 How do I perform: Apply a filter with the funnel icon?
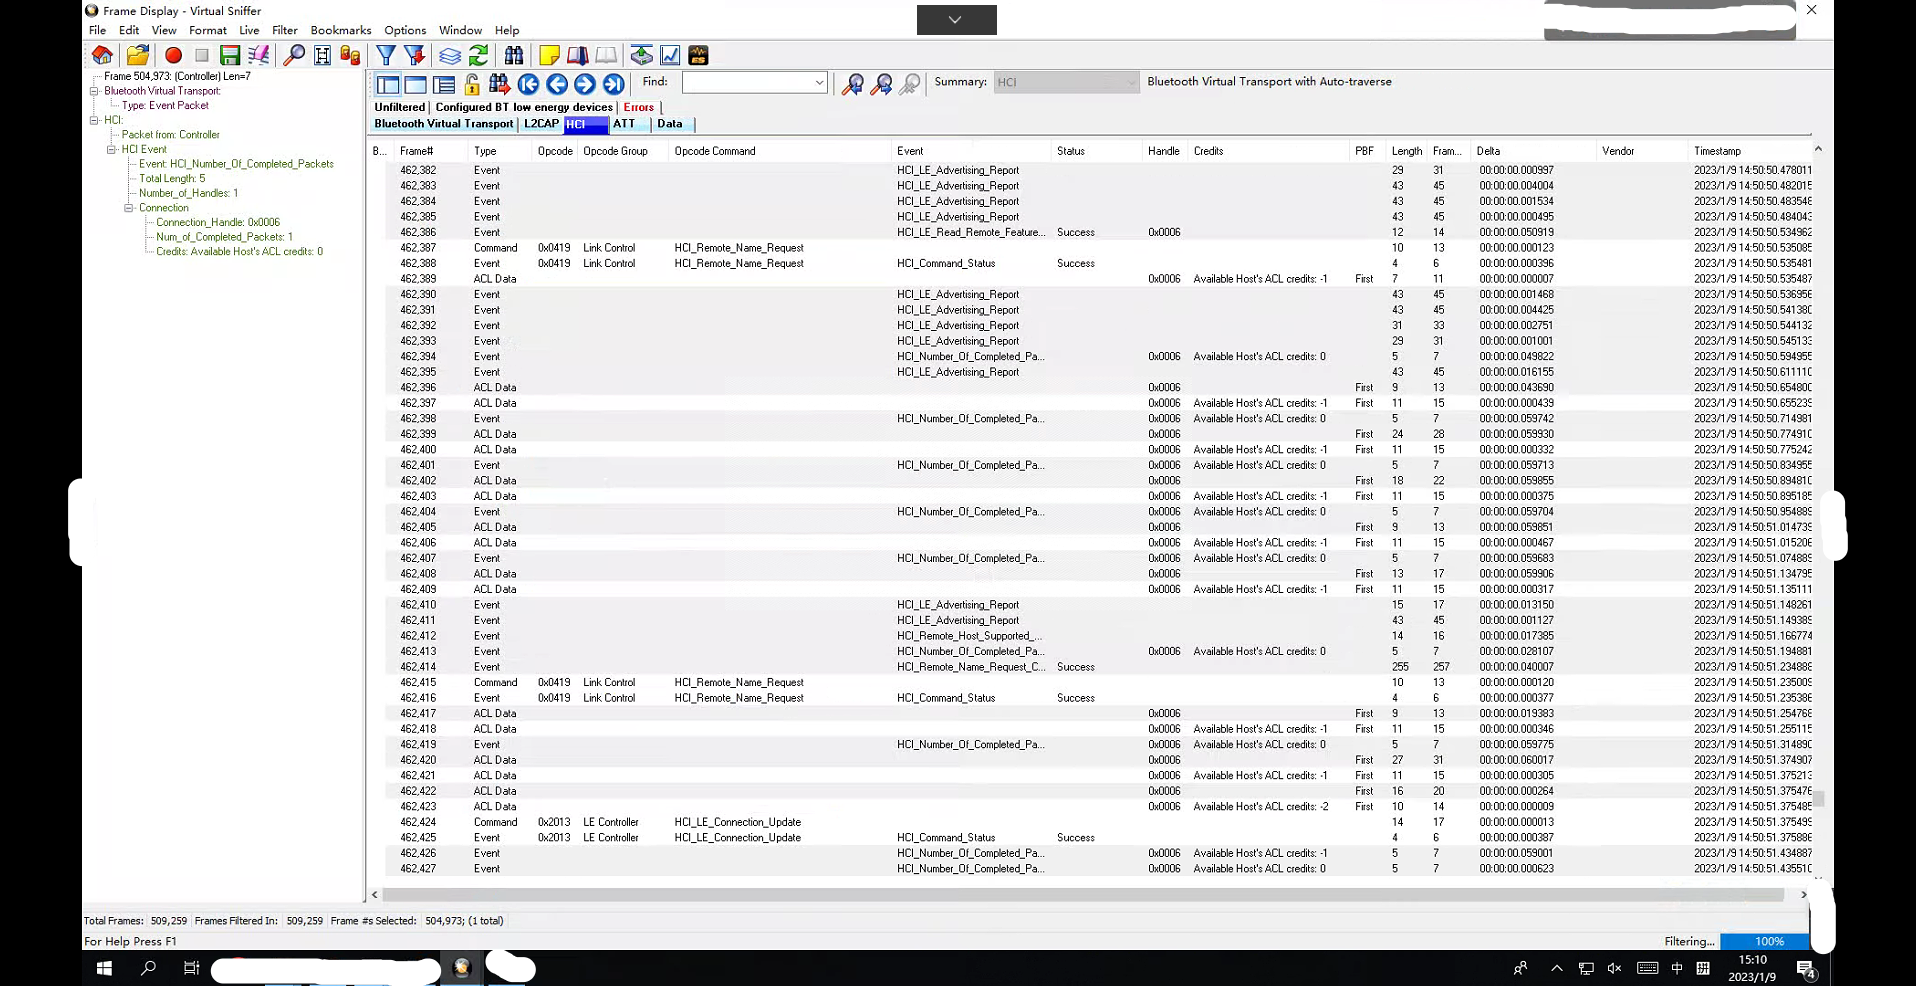387,55
